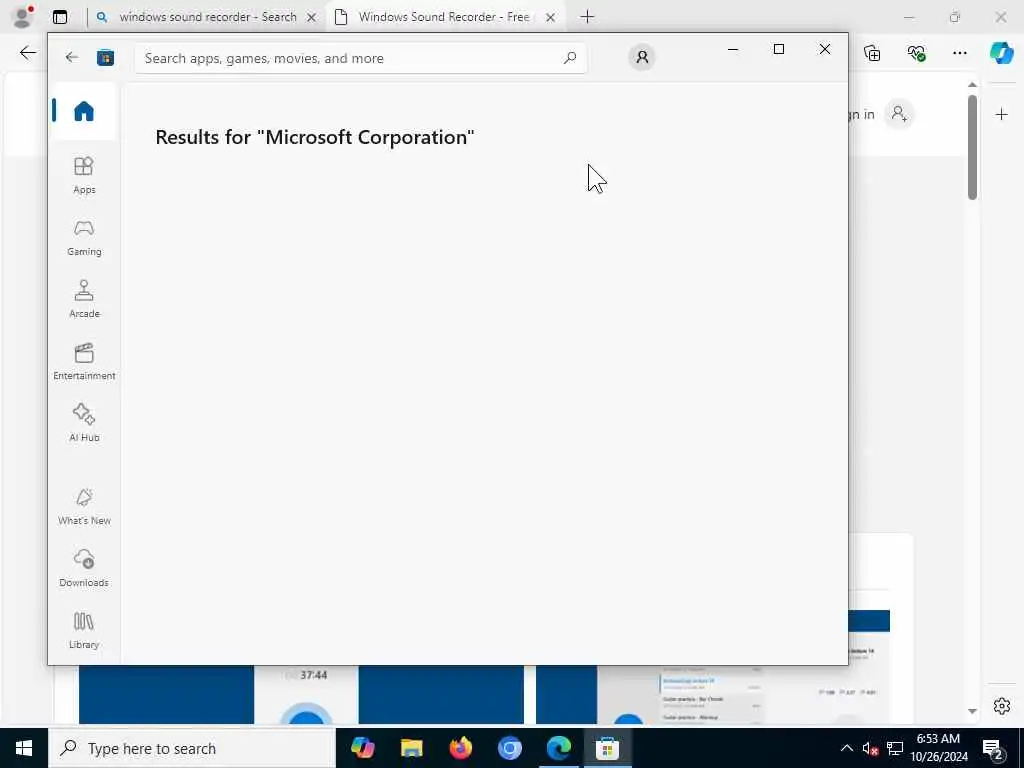The image size is (1024, 768).
Task: View What's New in Store
Action: click(x=84, y=507)
